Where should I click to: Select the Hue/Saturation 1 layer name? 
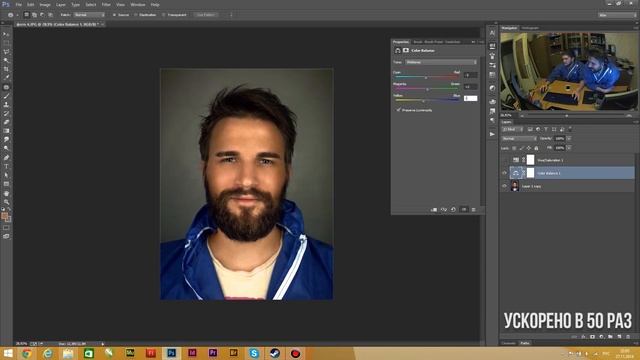tap(550, 160)
